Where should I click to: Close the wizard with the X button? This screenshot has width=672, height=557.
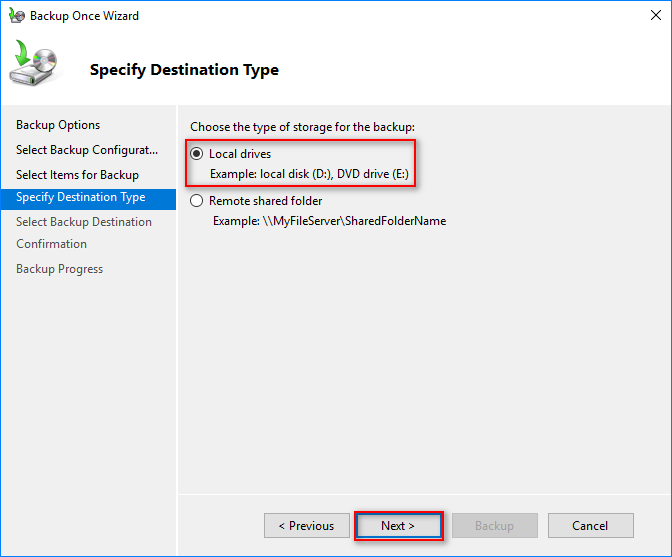coord(655,15)
